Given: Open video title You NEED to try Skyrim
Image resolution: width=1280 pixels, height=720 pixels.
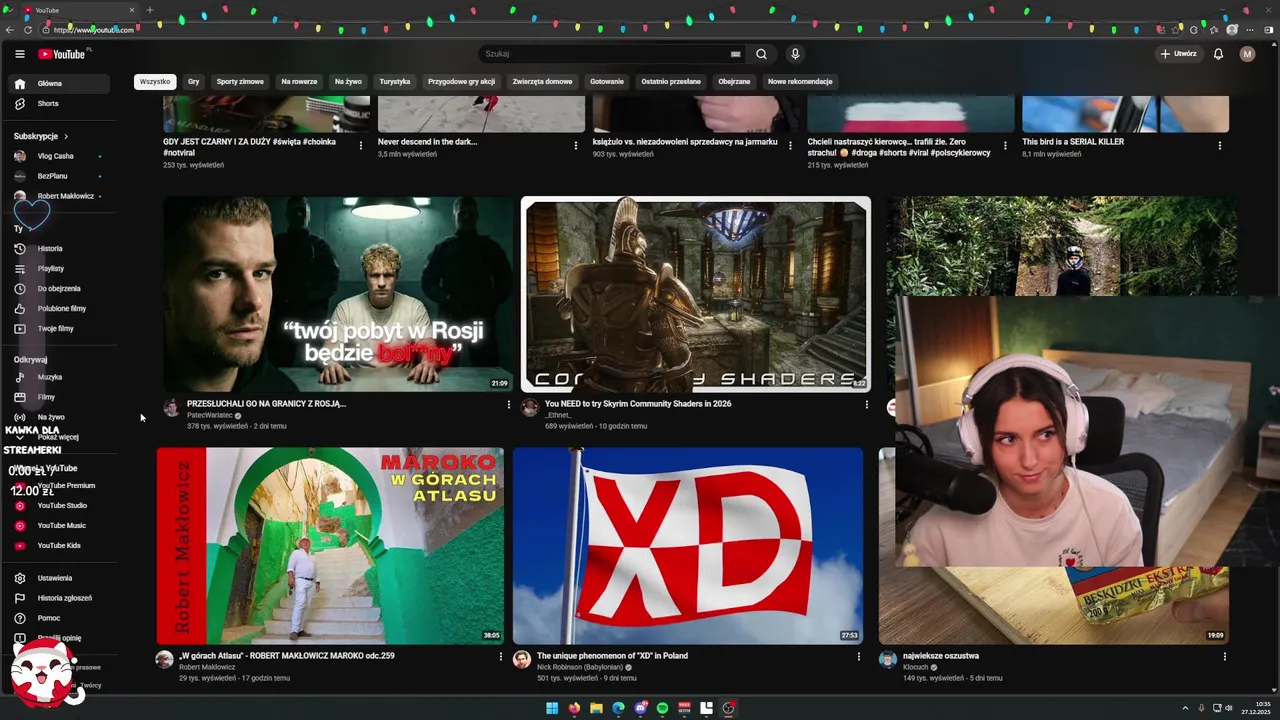Looking at the screenshot, I should (x=638, y=404).
